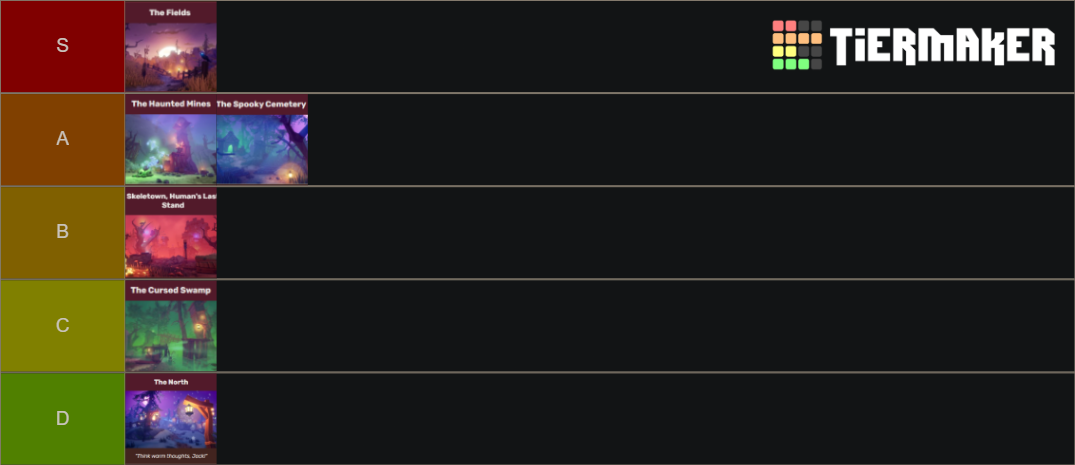Click The Spooky Cemetery title banner

coord(262,103)
